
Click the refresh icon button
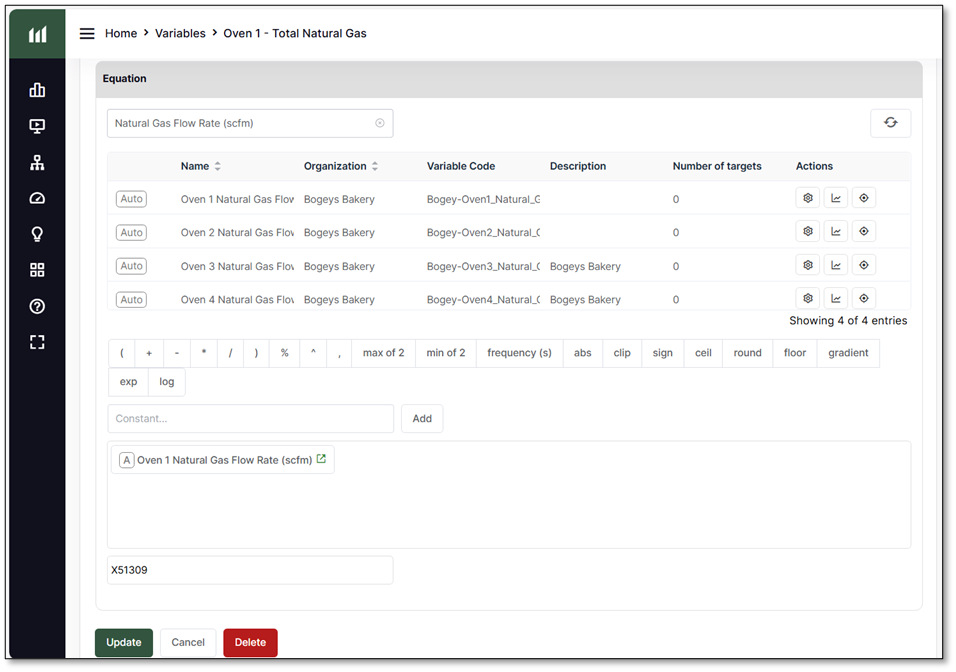pos(890,123)
